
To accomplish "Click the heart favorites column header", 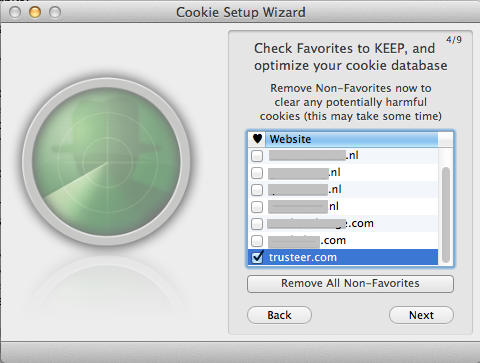I will pyautogui.click(x=257, y=139).
